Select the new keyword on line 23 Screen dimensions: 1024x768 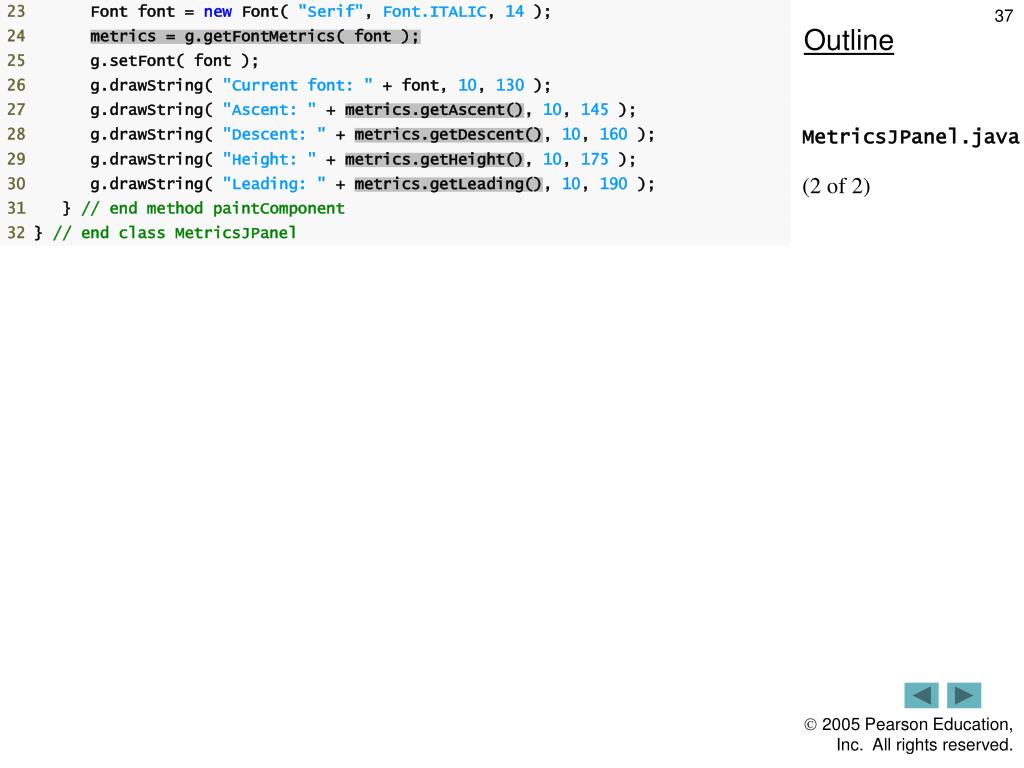coord(217,12)
